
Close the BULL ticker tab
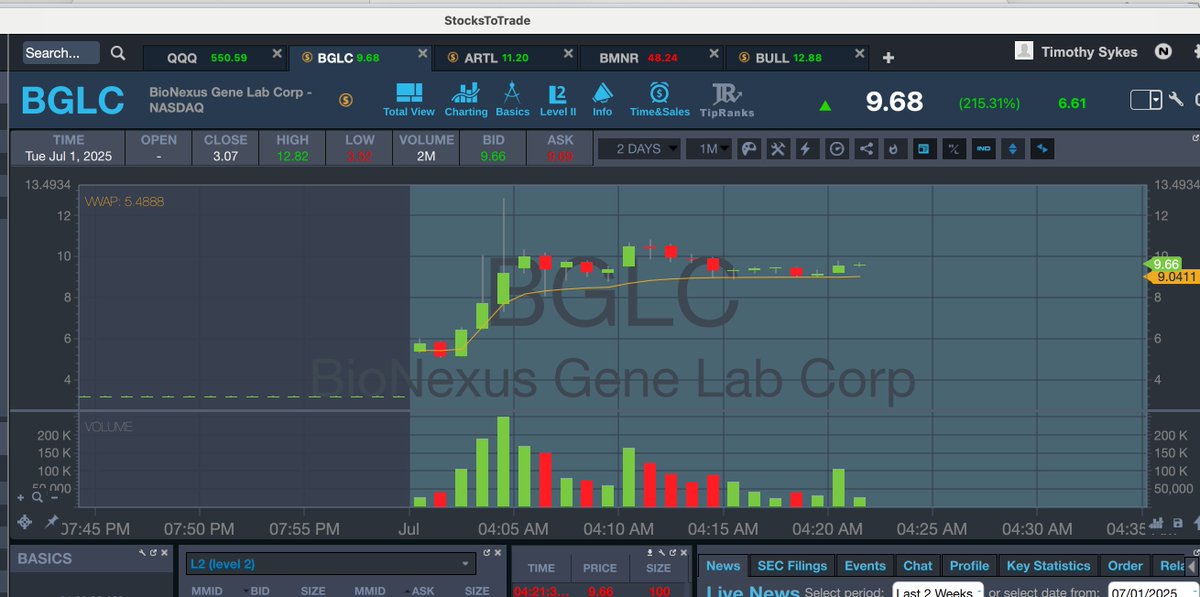pyautogui.click(x=860, y=54)
